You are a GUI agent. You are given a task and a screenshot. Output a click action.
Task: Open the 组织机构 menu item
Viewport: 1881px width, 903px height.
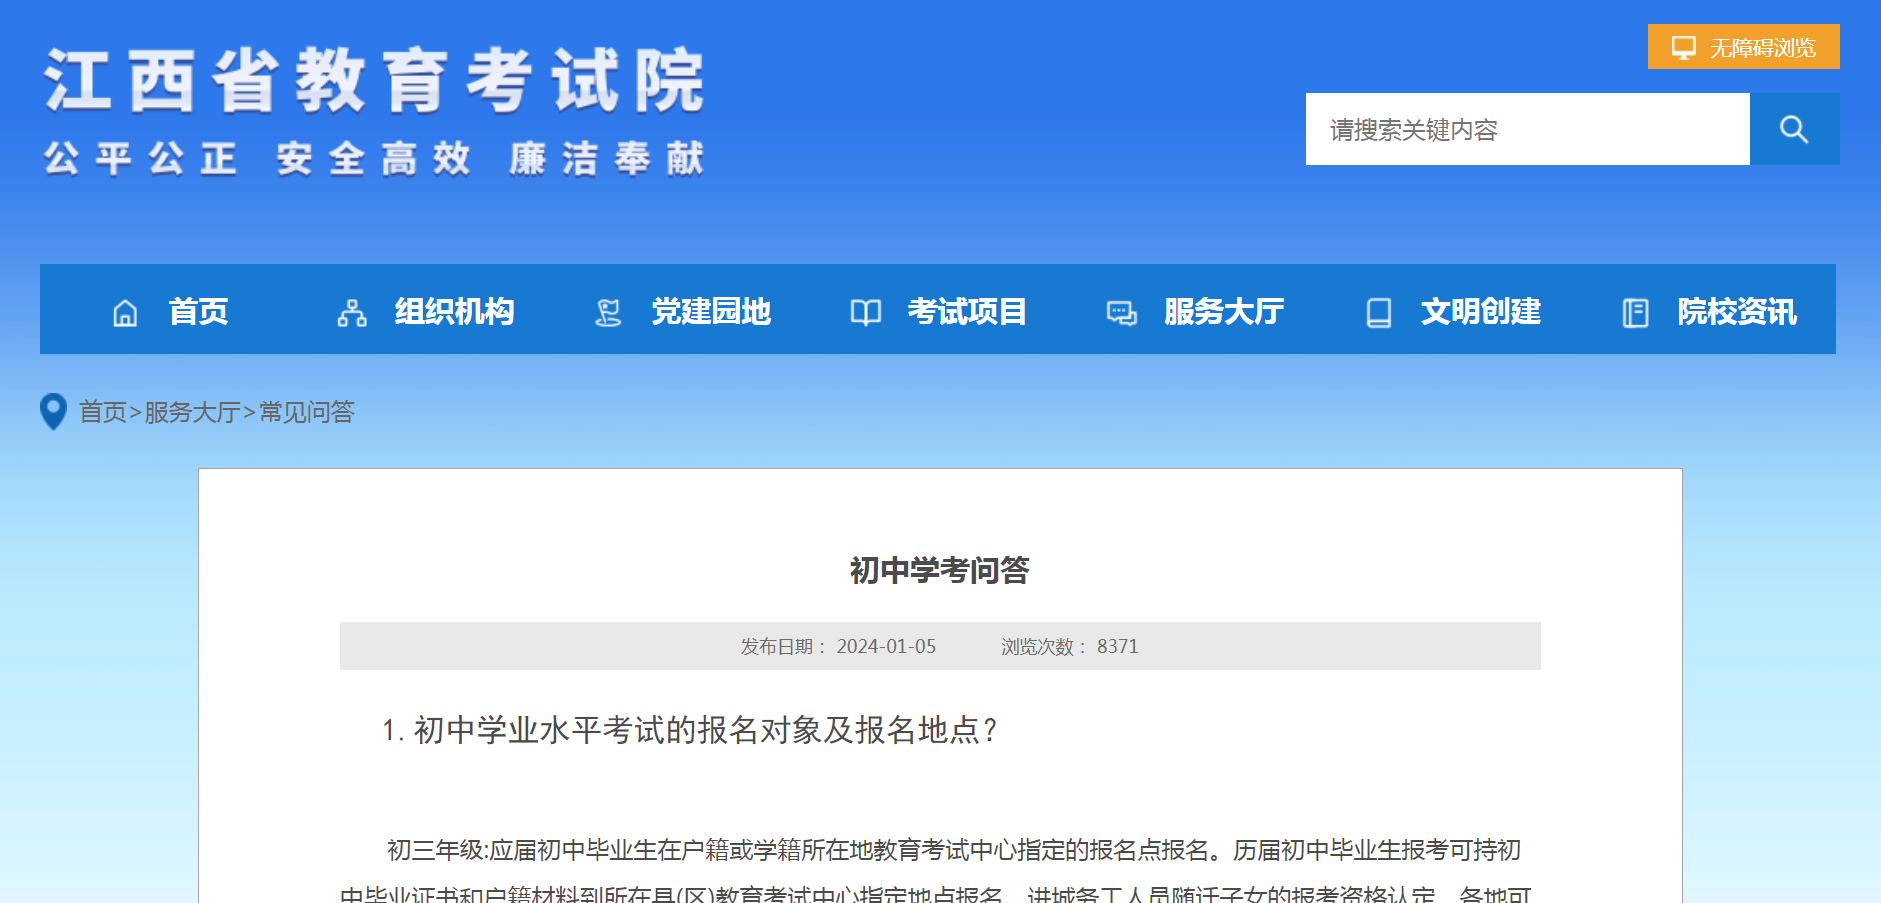(x=454, y=311)
